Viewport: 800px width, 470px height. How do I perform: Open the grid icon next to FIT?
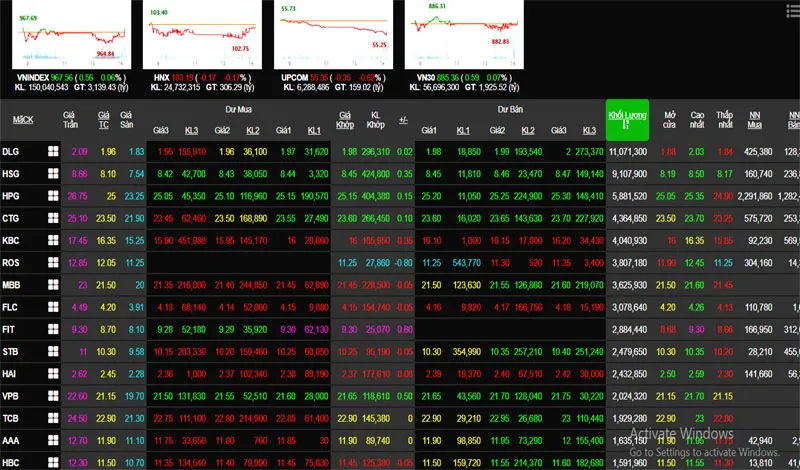pos(53,329)
